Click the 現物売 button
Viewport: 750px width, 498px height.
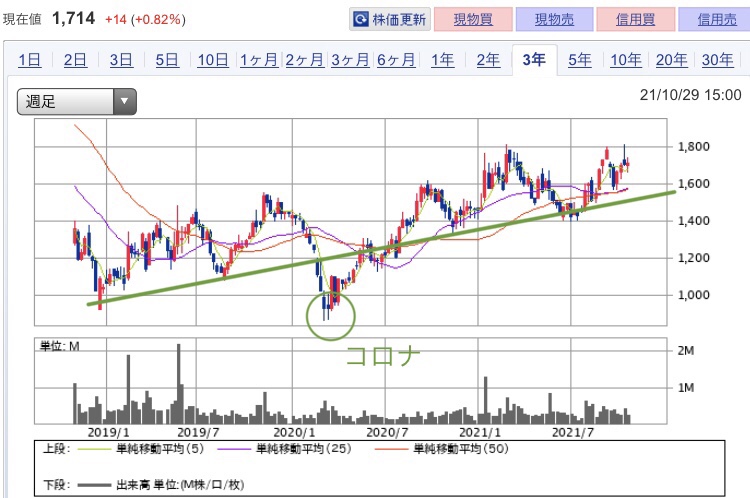coord(554,19)
